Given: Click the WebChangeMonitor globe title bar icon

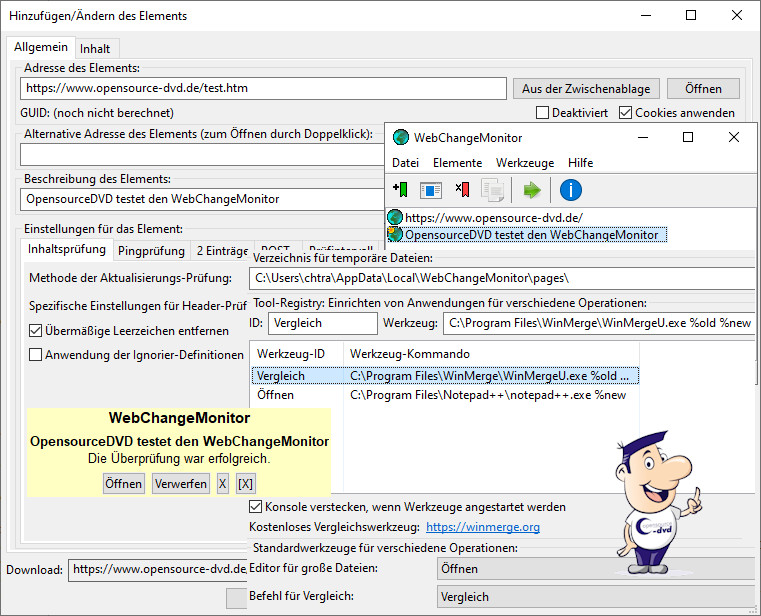Looking at the screenshot, I should point(401,138).
